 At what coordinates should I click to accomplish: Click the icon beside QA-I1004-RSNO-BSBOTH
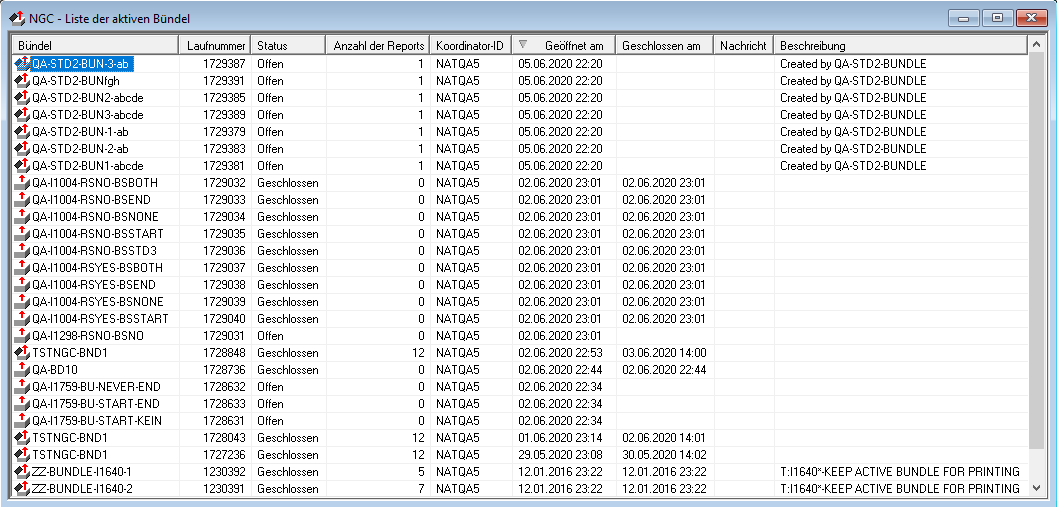point(22,183)
